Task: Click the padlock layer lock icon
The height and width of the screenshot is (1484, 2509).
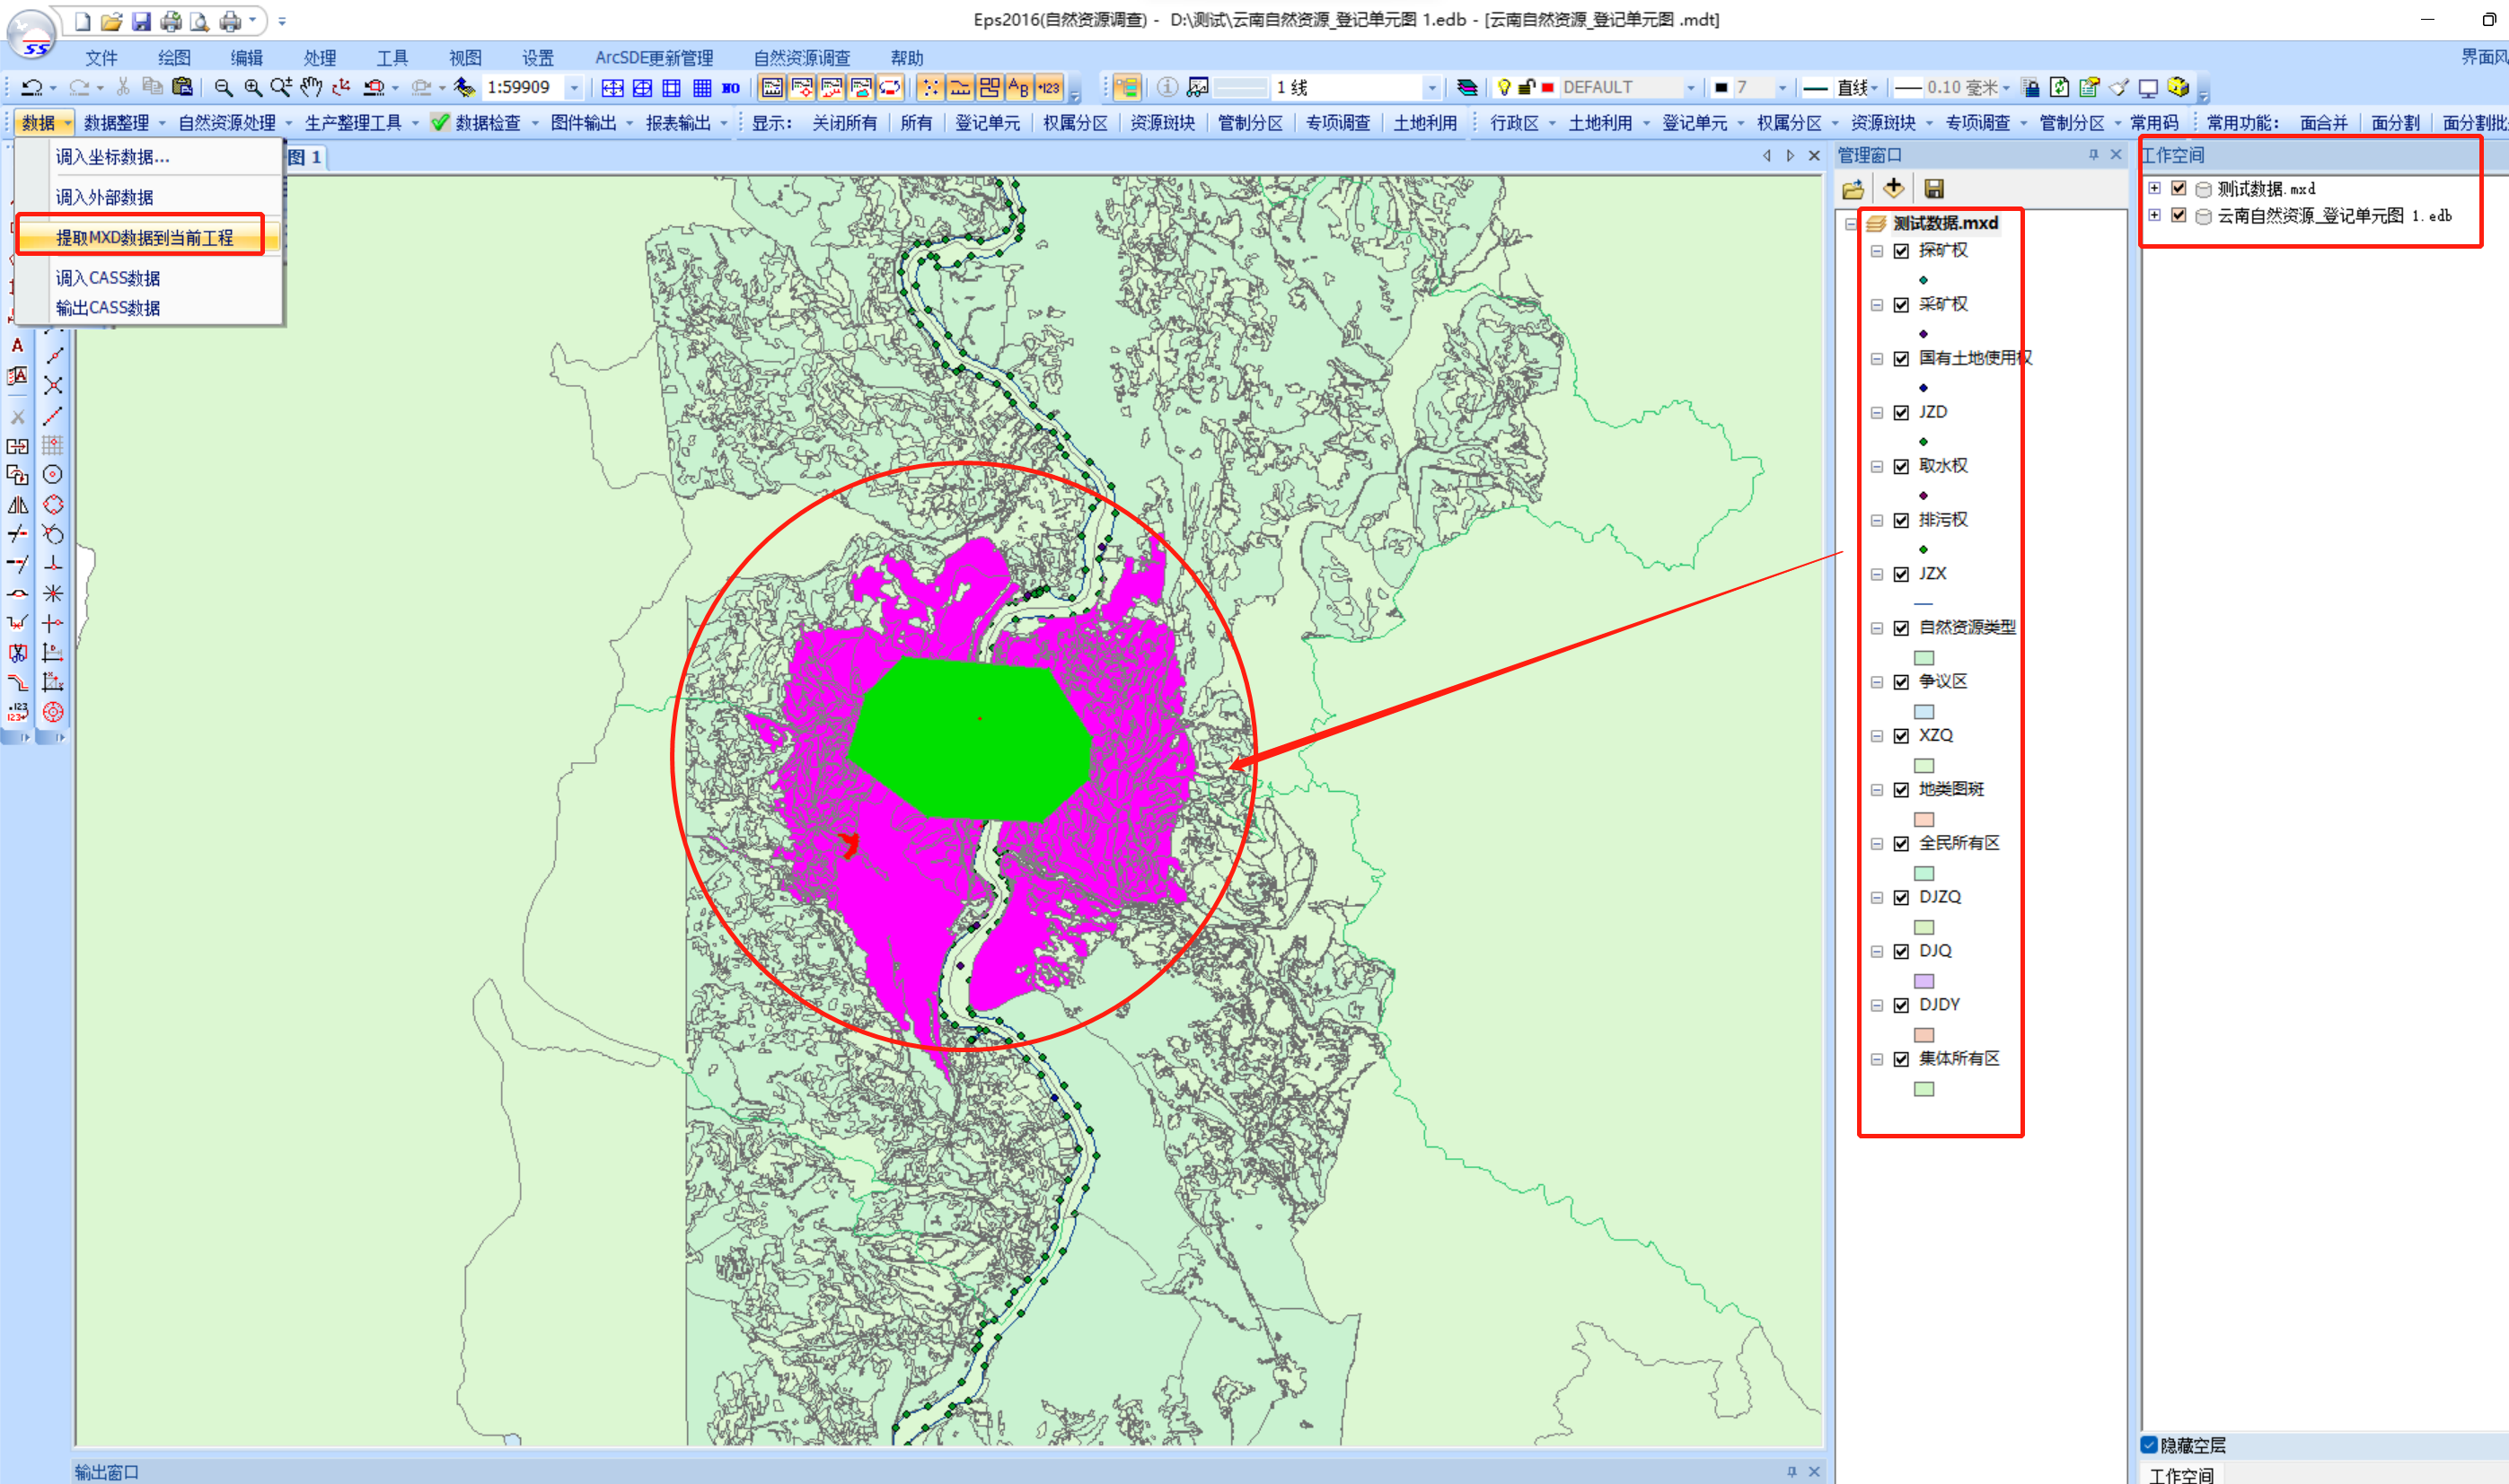Action: pos(1527,88)
